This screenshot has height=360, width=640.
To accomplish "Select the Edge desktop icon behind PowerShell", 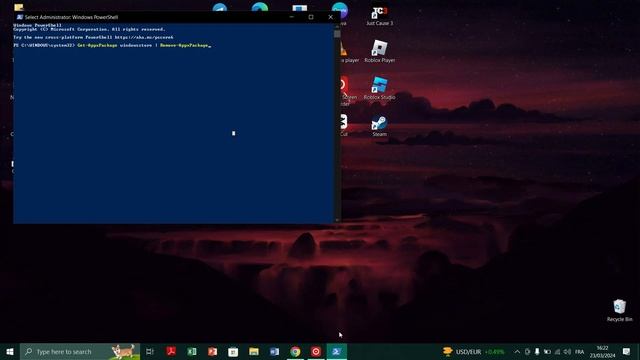I will pyautogui.click(x=260, y=7).
